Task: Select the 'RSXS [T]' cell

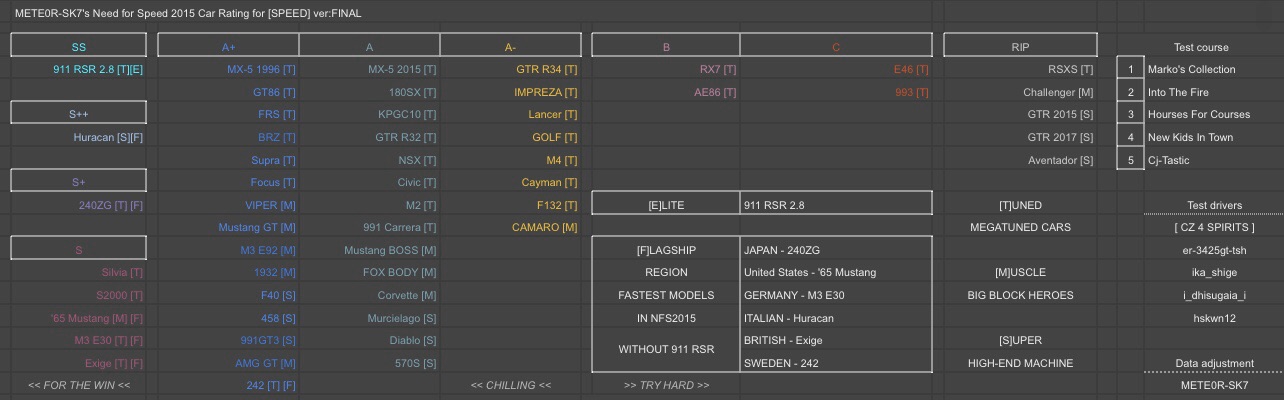Action: click(1020, 69)
